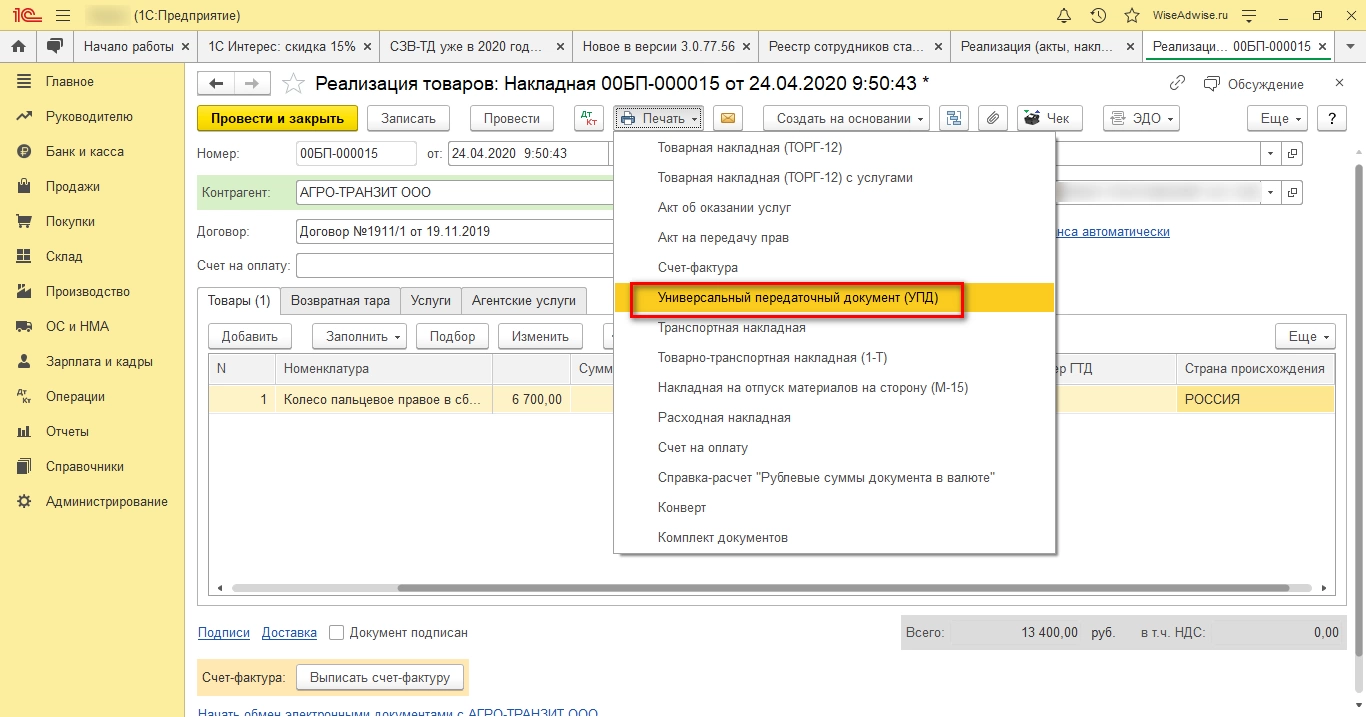Click the notifications bell icon
The width and height of the screenshot is (1366, 717).
pos(1064,16)
